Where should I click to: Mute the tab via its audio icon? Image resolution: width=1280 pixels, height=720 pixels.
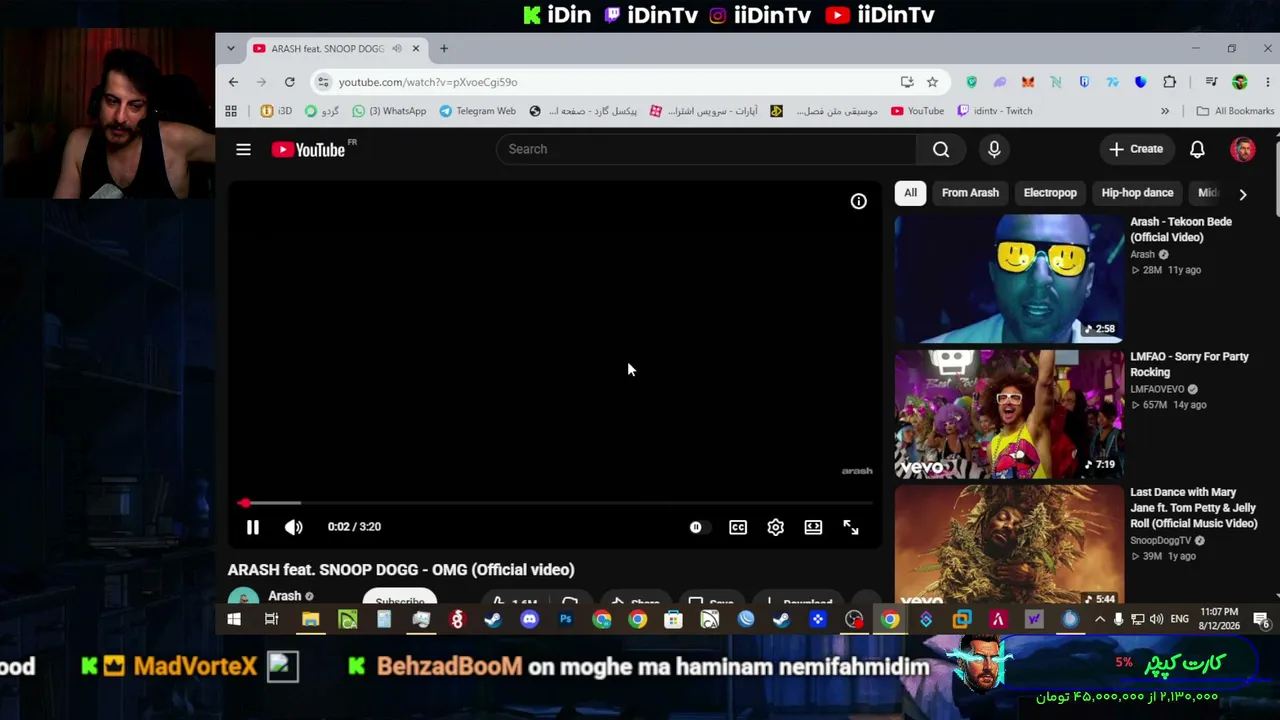pyautogui.click(x=397, y=48)
